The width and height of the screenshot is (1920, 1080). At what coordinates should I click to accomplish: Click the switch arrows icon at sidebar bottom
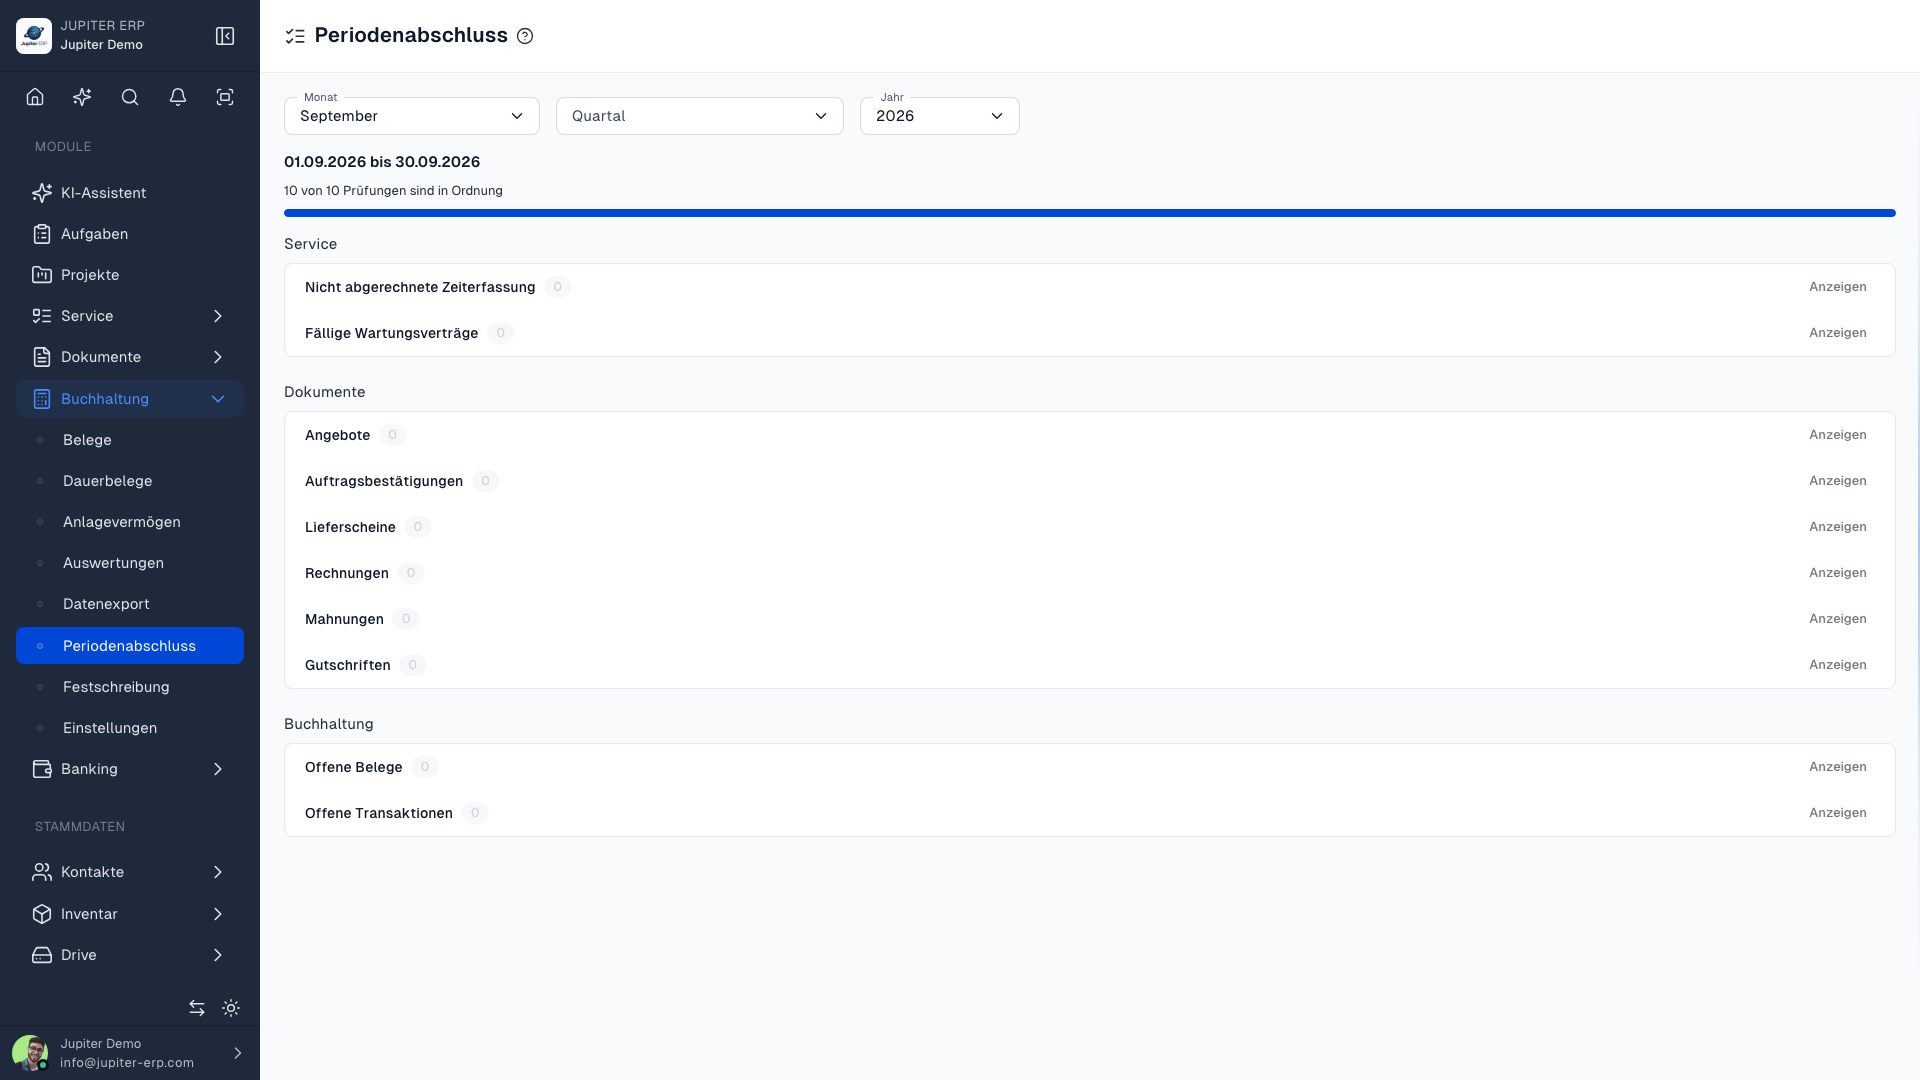(x=197, y=1008)
